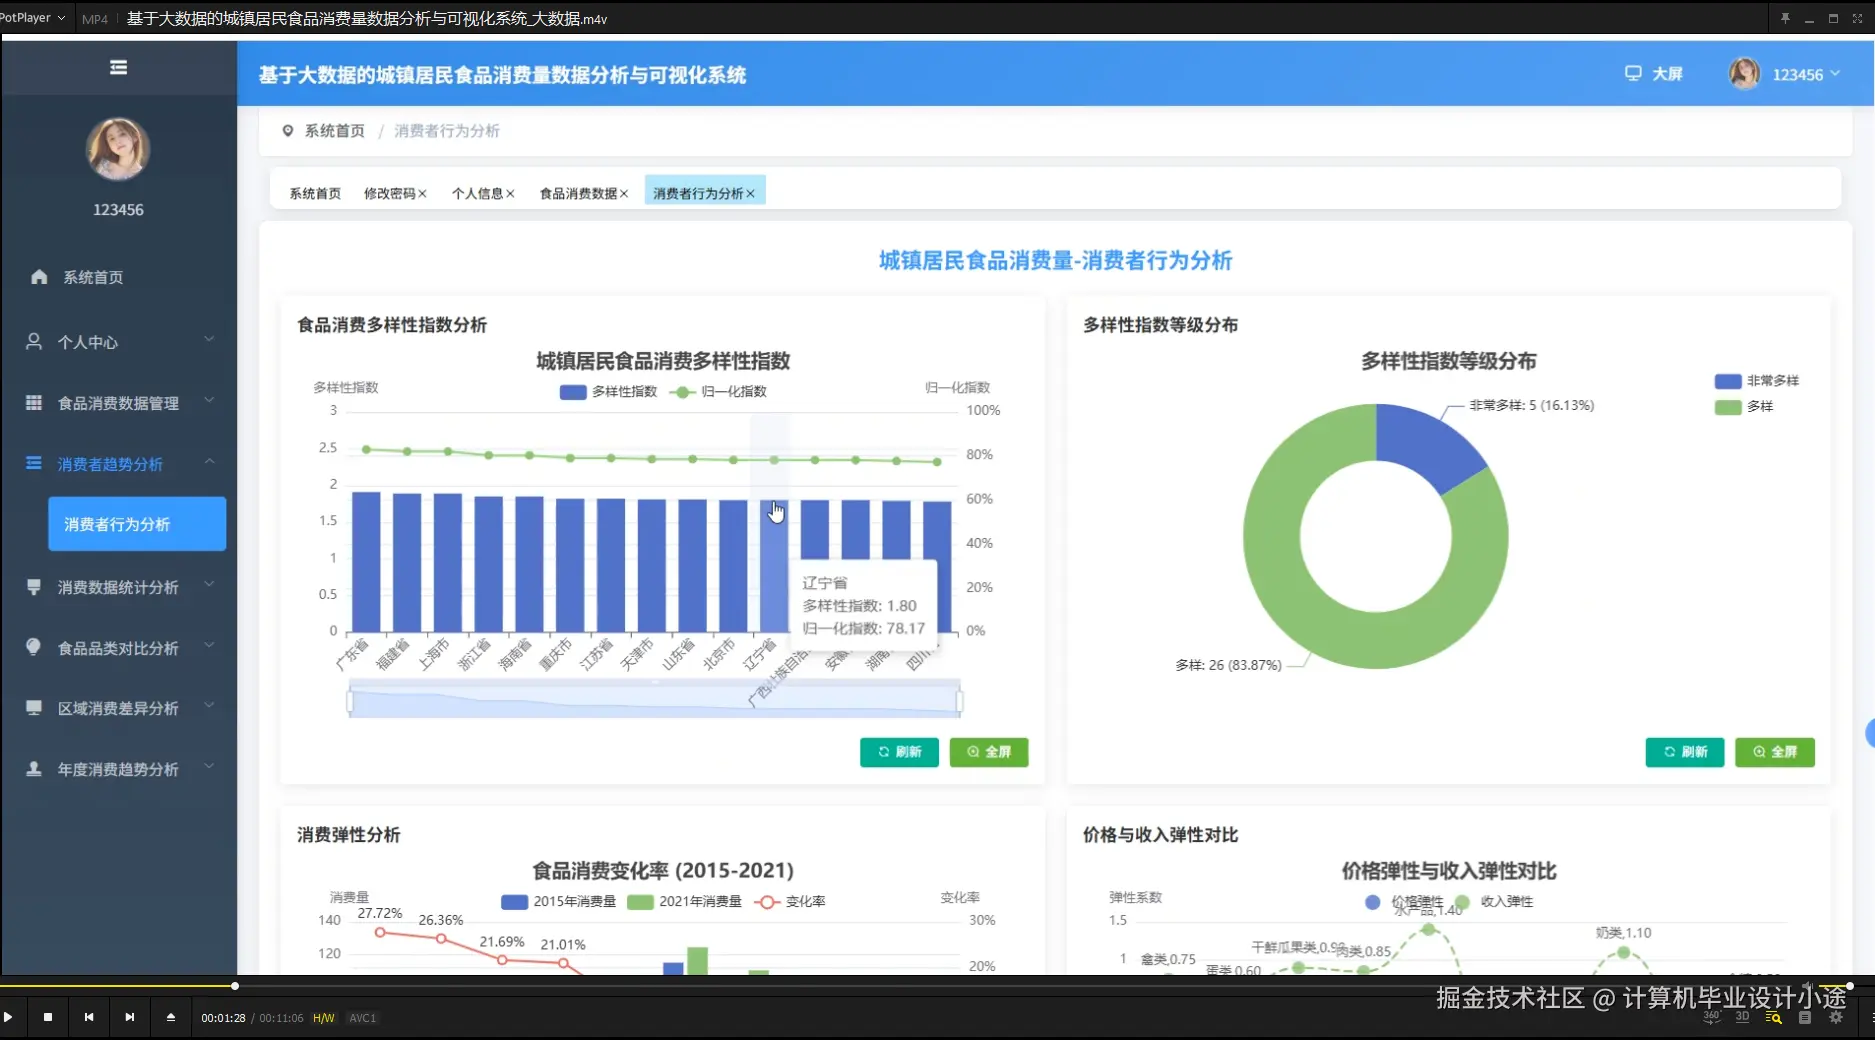Click the 全屏 button on donut chart panel
The image size is (1875, 1040).
tap(1775, 752)
